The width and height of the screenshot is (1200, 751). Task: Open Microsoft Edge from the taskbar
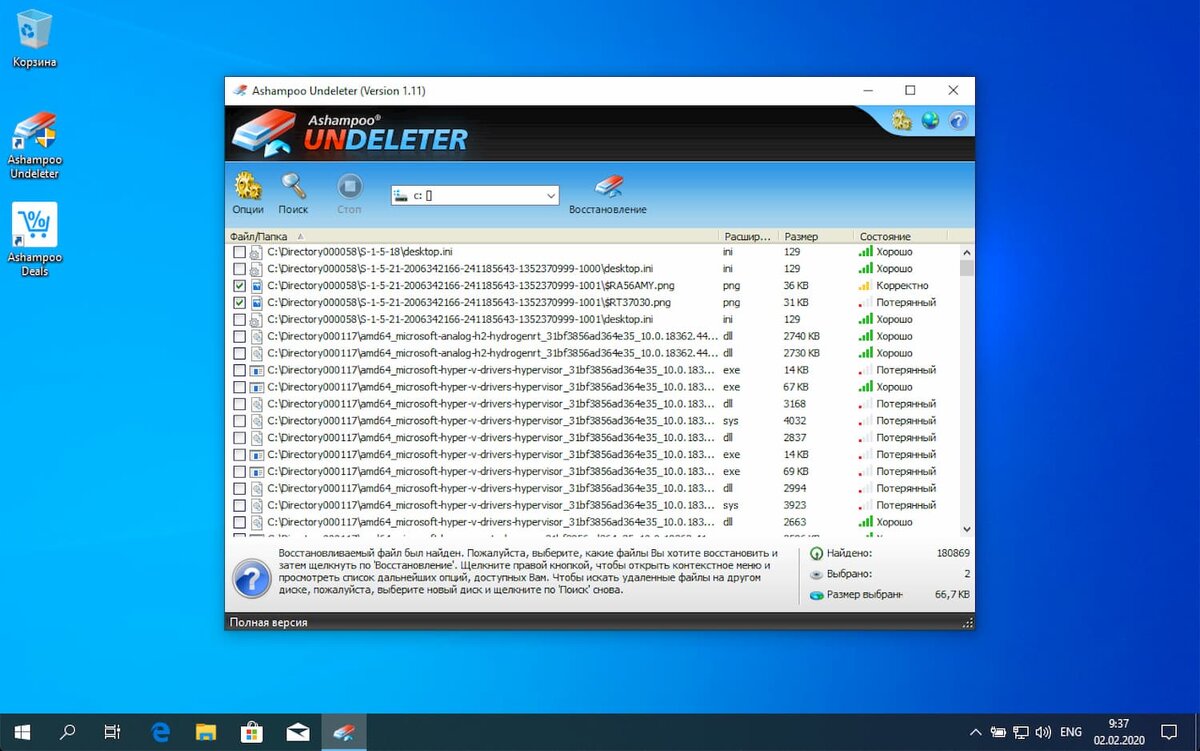tap(159, 732)
